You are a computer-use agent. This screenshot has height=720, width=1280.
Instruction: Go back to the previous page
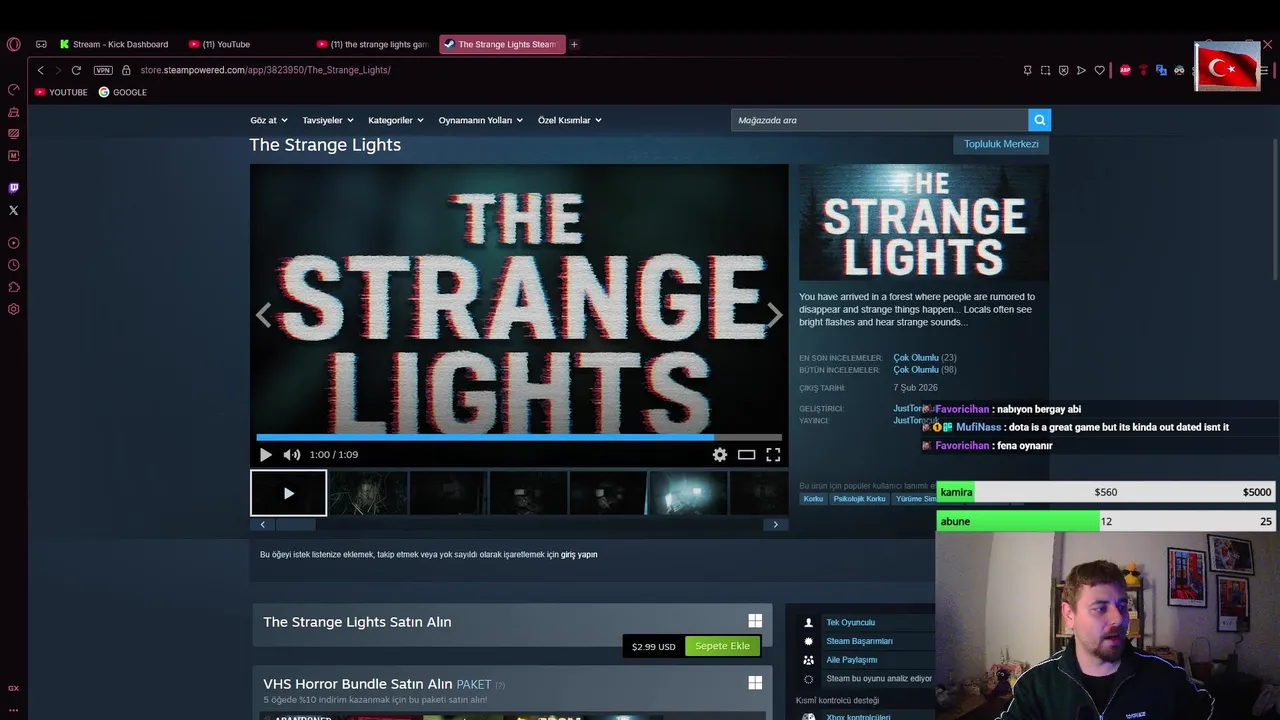40,70
